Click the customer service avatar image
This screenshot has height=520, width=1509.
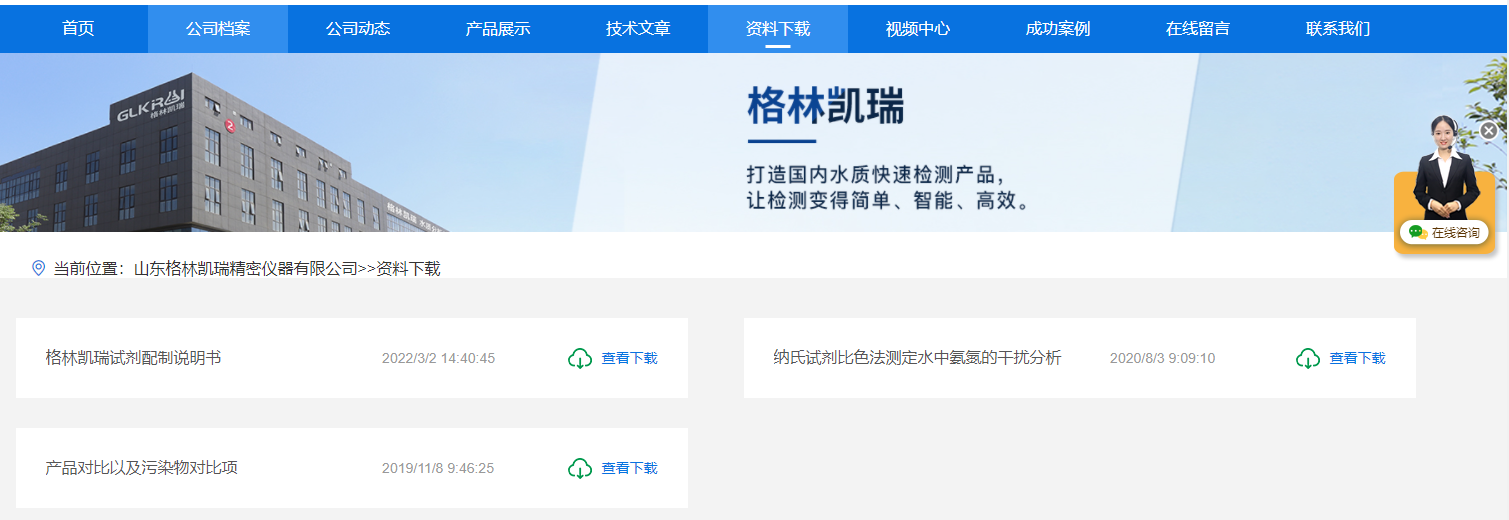tap(1444, 170)
